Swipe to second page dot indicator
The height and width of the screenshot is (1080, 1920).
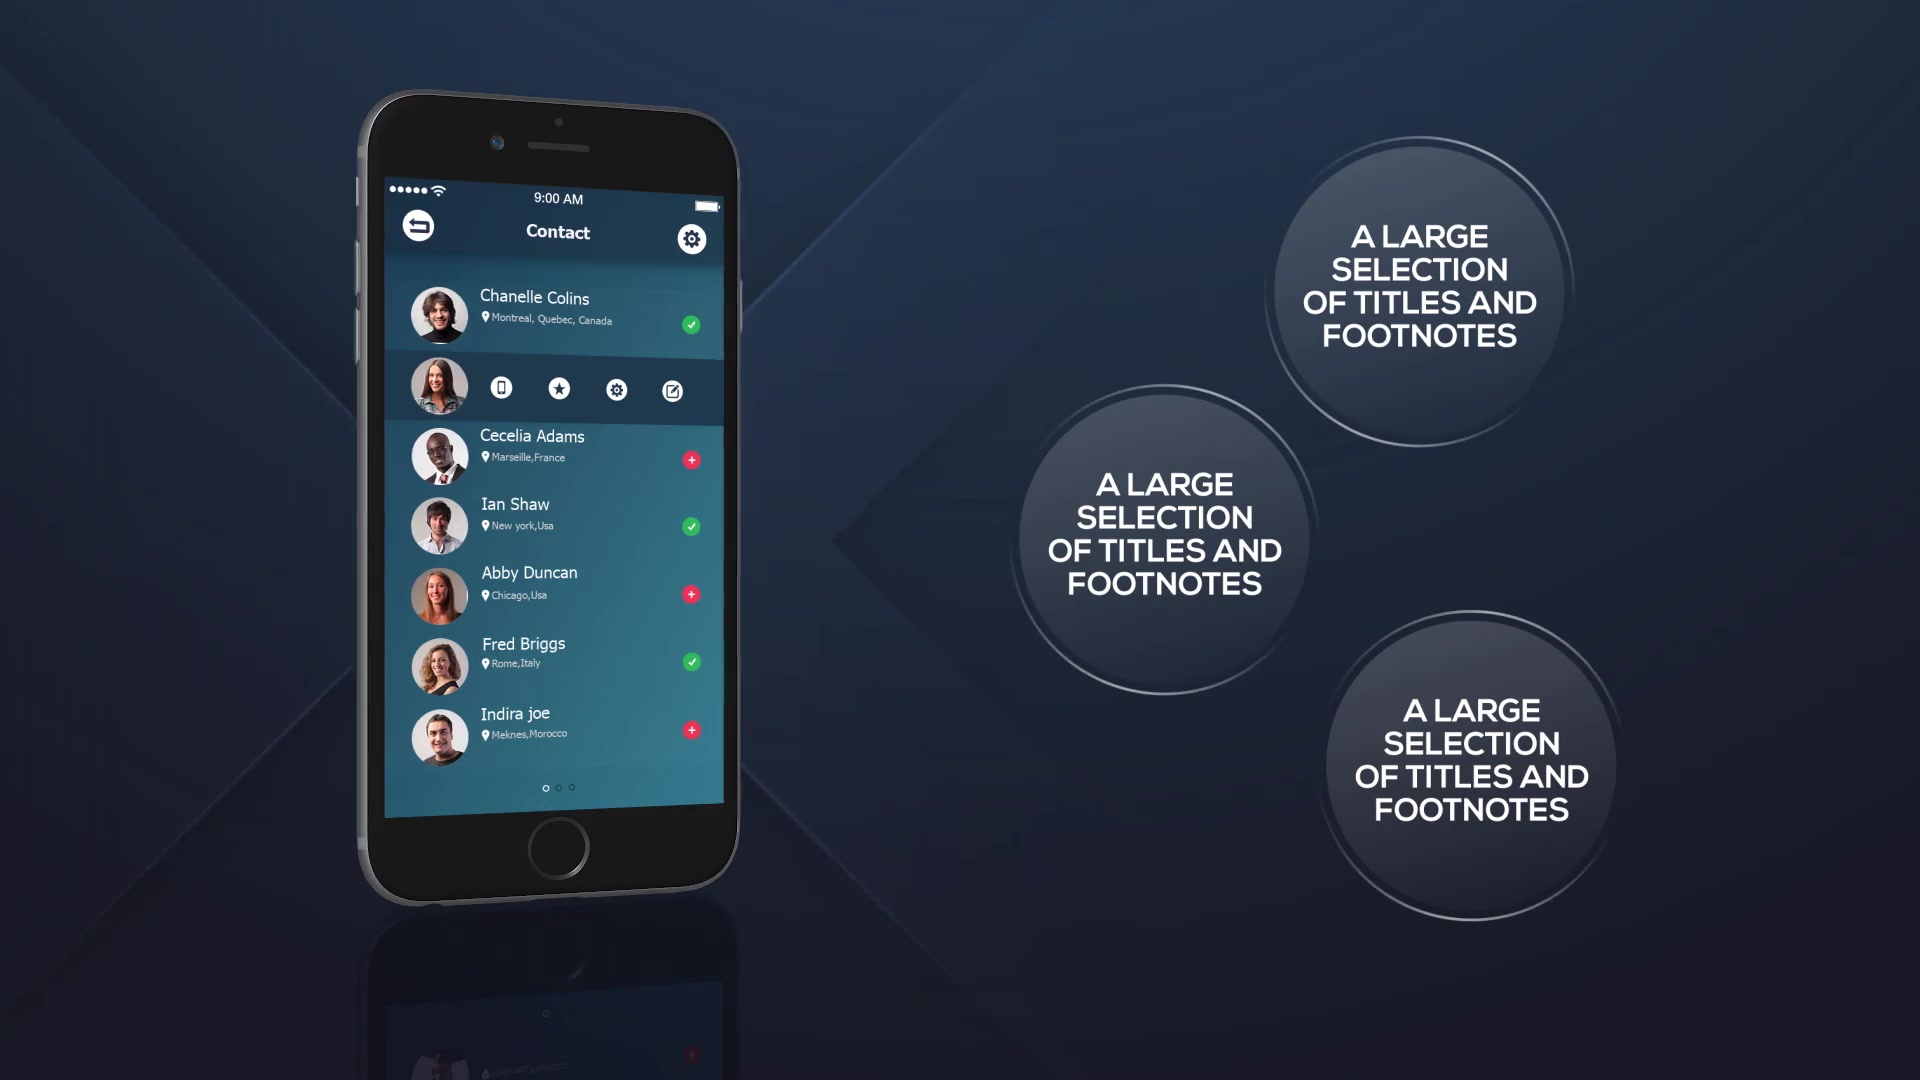(x=559, y=786)
